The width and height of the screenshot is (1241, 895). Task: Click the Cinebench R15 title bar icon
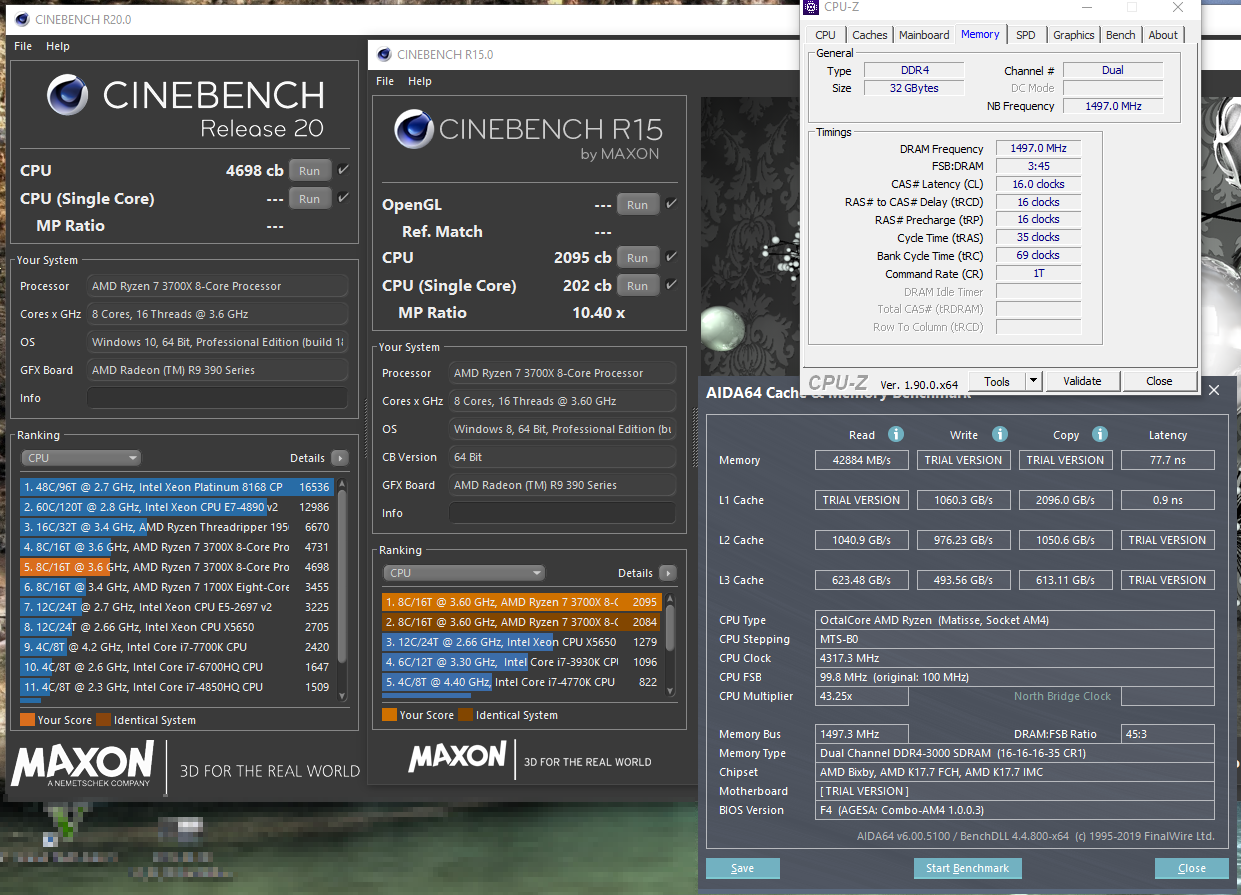pos(382,54)
